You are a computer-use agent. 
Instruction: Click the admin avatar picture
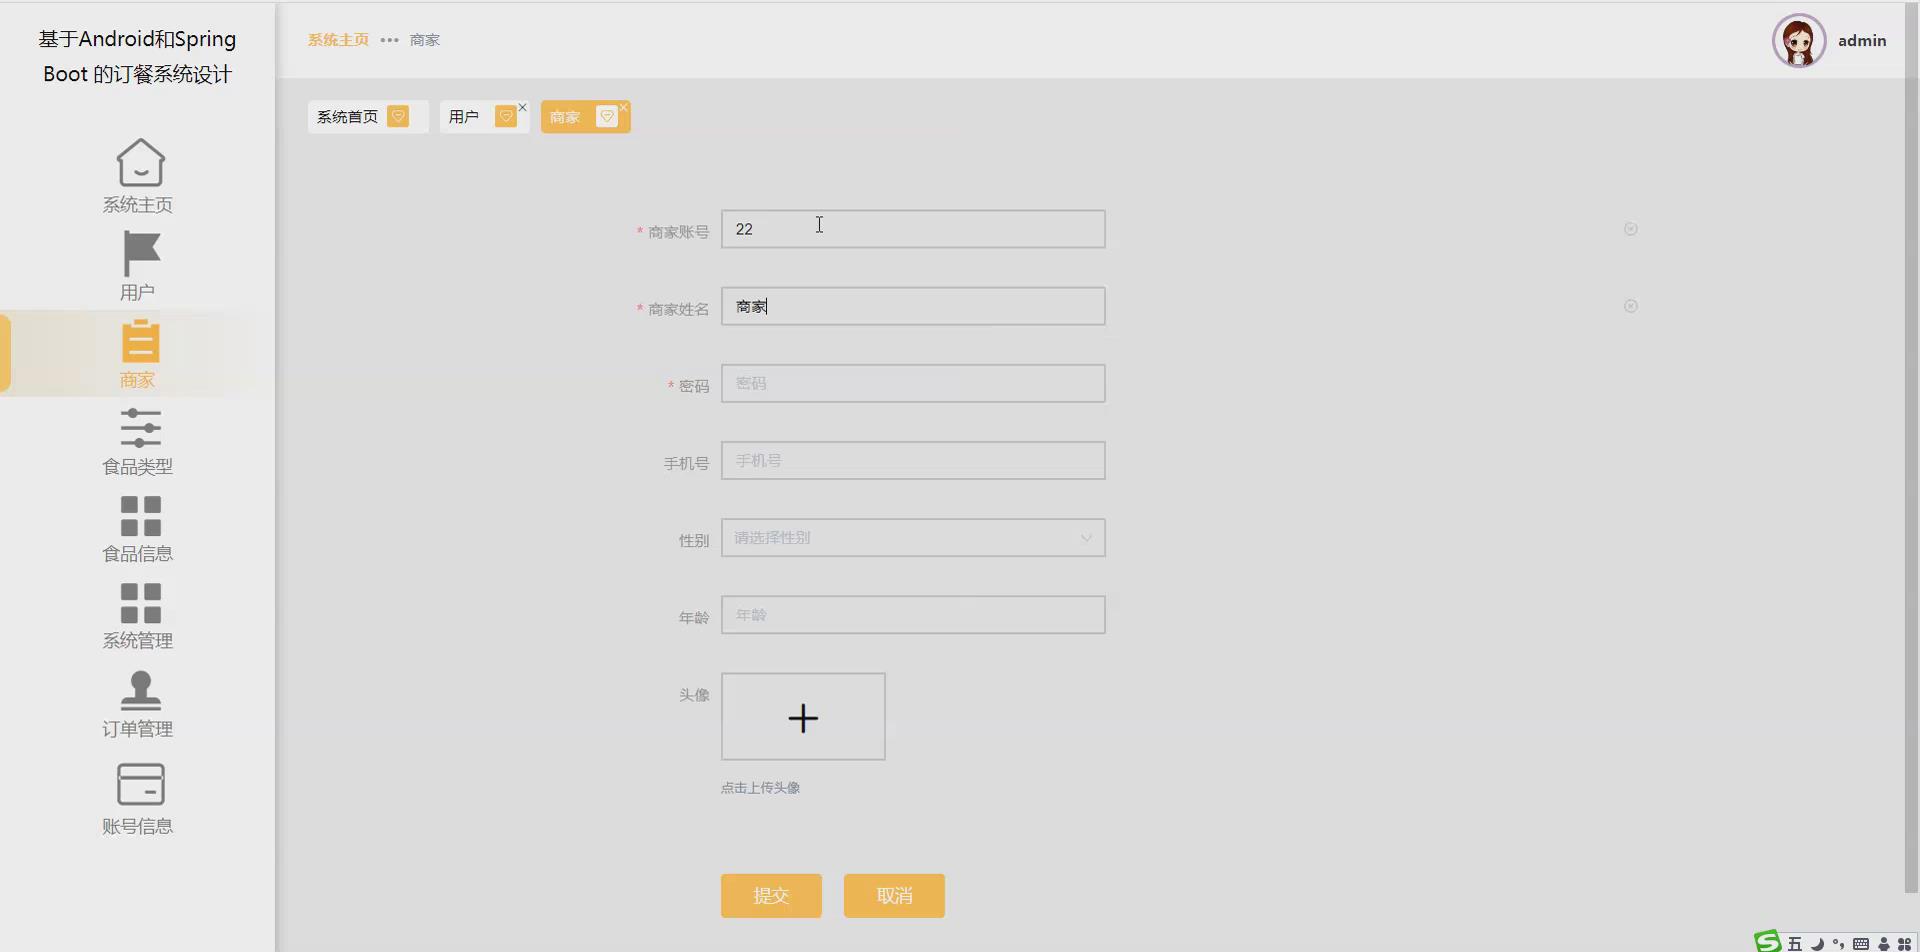click(x=1799, y=41)
